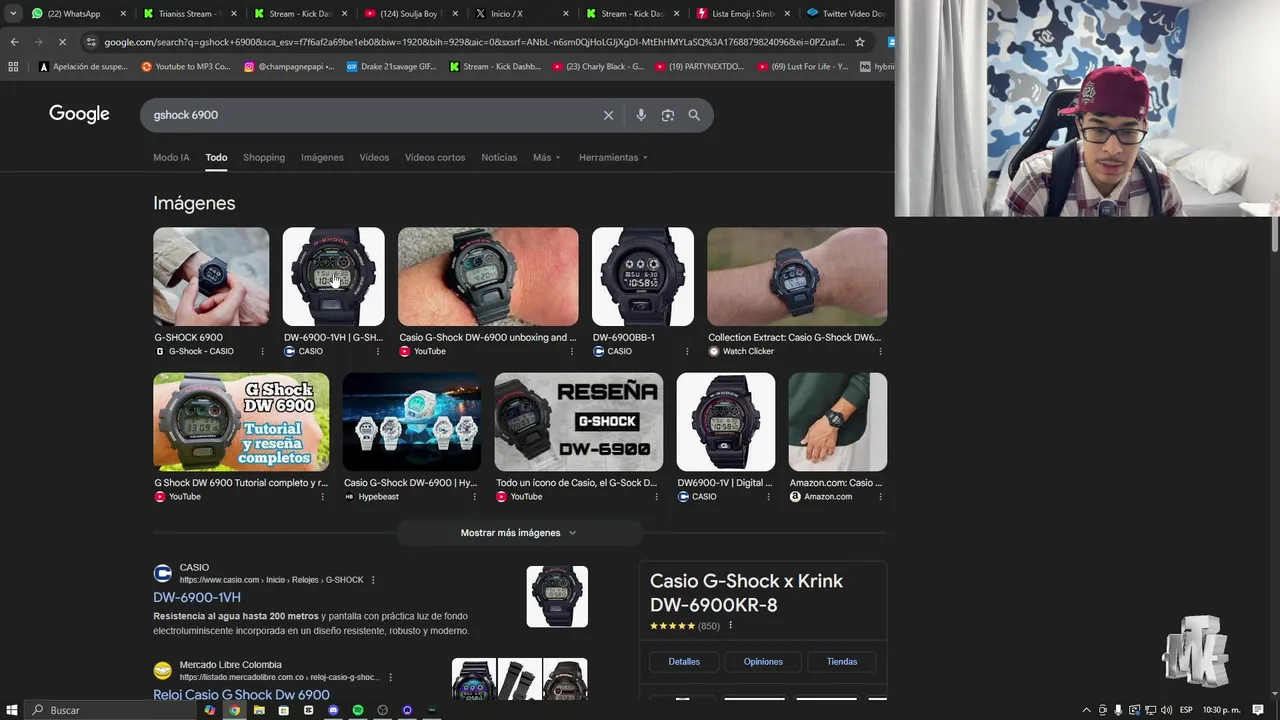This screenshot has width=1280, height=720.
Task: Open options for Casio unboxing YouTube image result
Action: pos(572,351)
